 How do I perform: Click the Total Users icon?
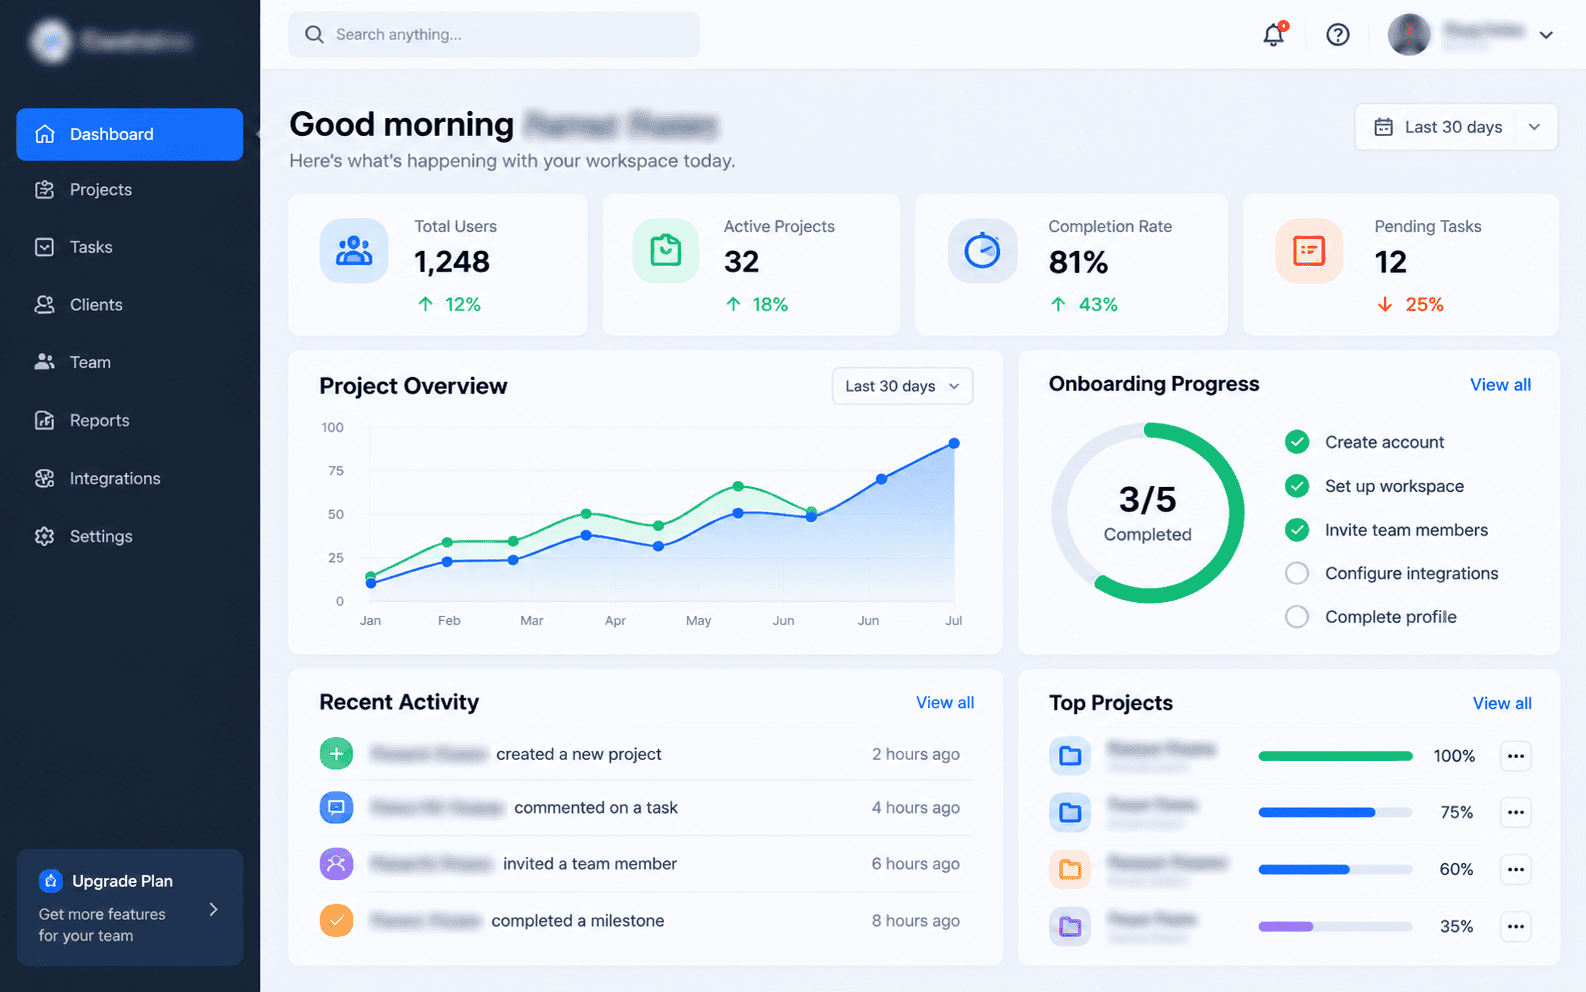click(354, 250)
